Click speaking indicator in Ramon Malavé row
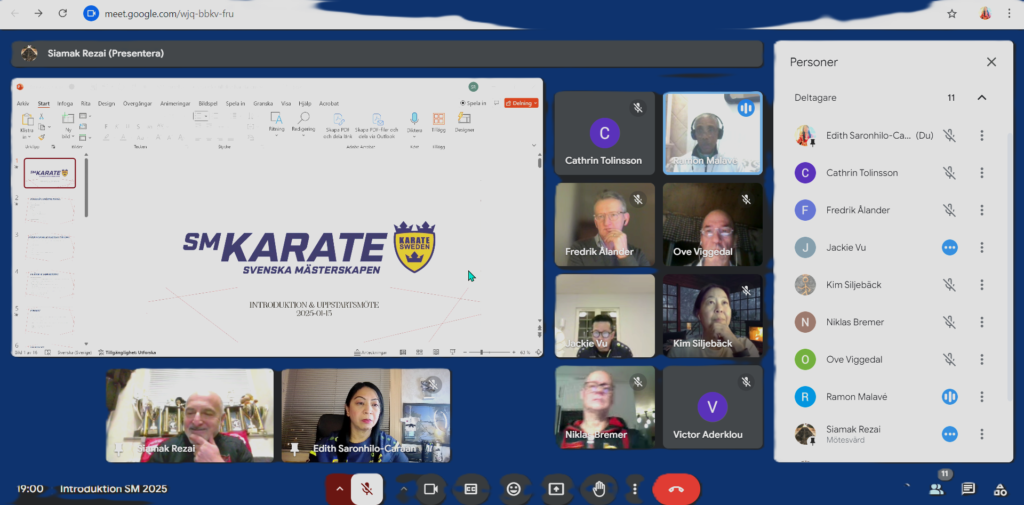1024x505 pixels. (950, 397)
